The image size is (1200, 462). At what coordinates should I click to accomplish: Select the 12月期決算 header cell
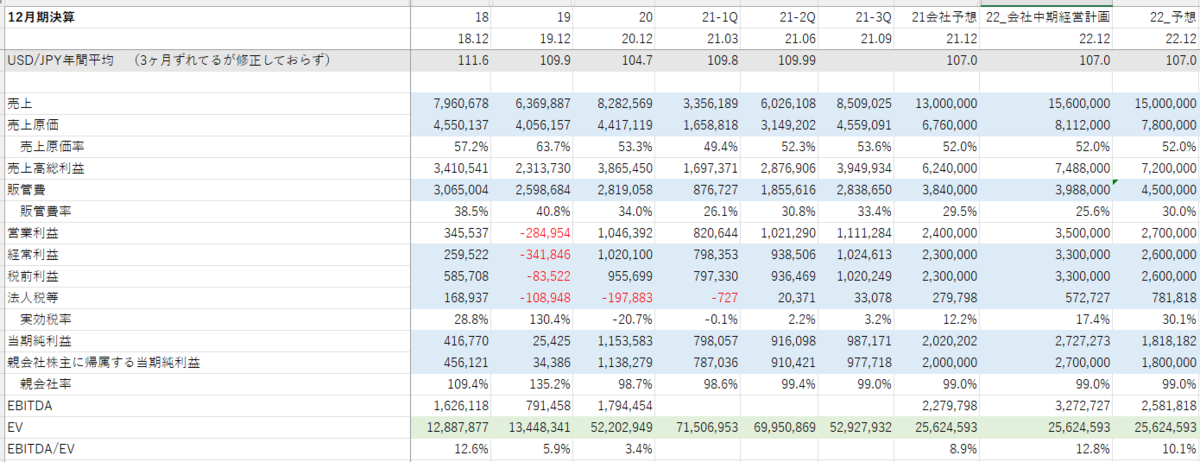click(42, 17)
